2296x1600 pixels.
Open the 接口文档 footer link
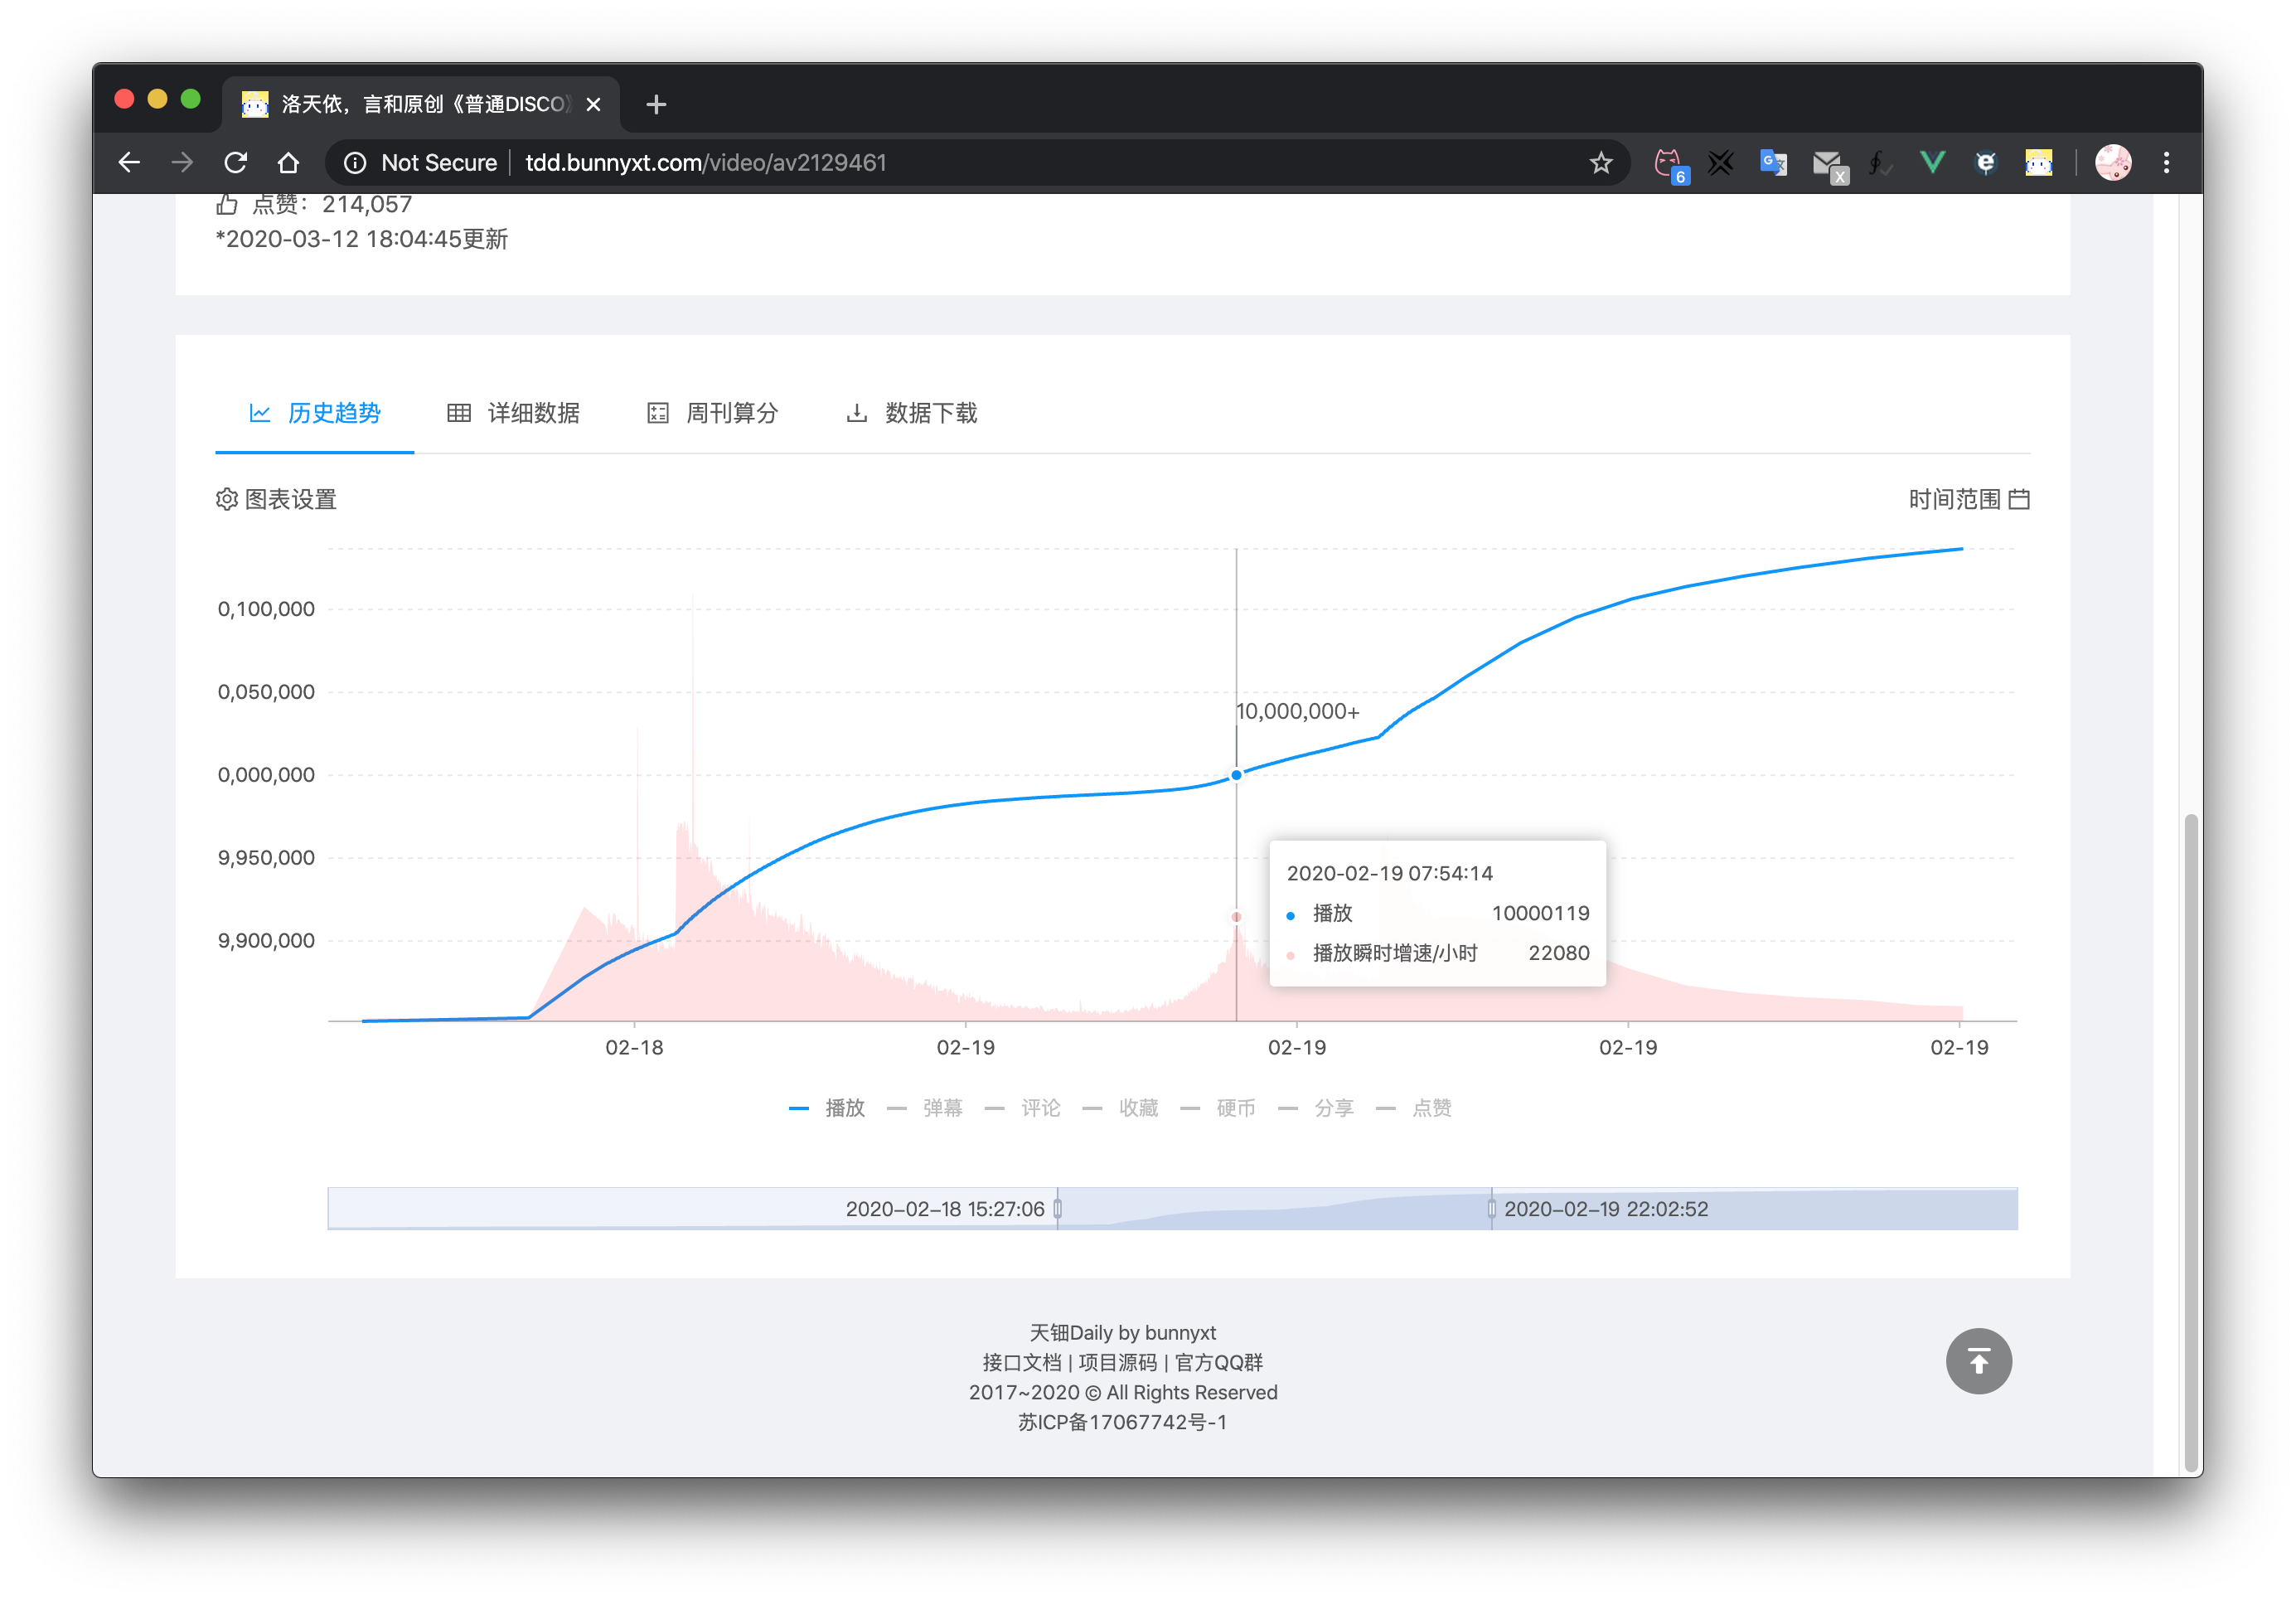pyautogui.click(x=1021, y=1362)
